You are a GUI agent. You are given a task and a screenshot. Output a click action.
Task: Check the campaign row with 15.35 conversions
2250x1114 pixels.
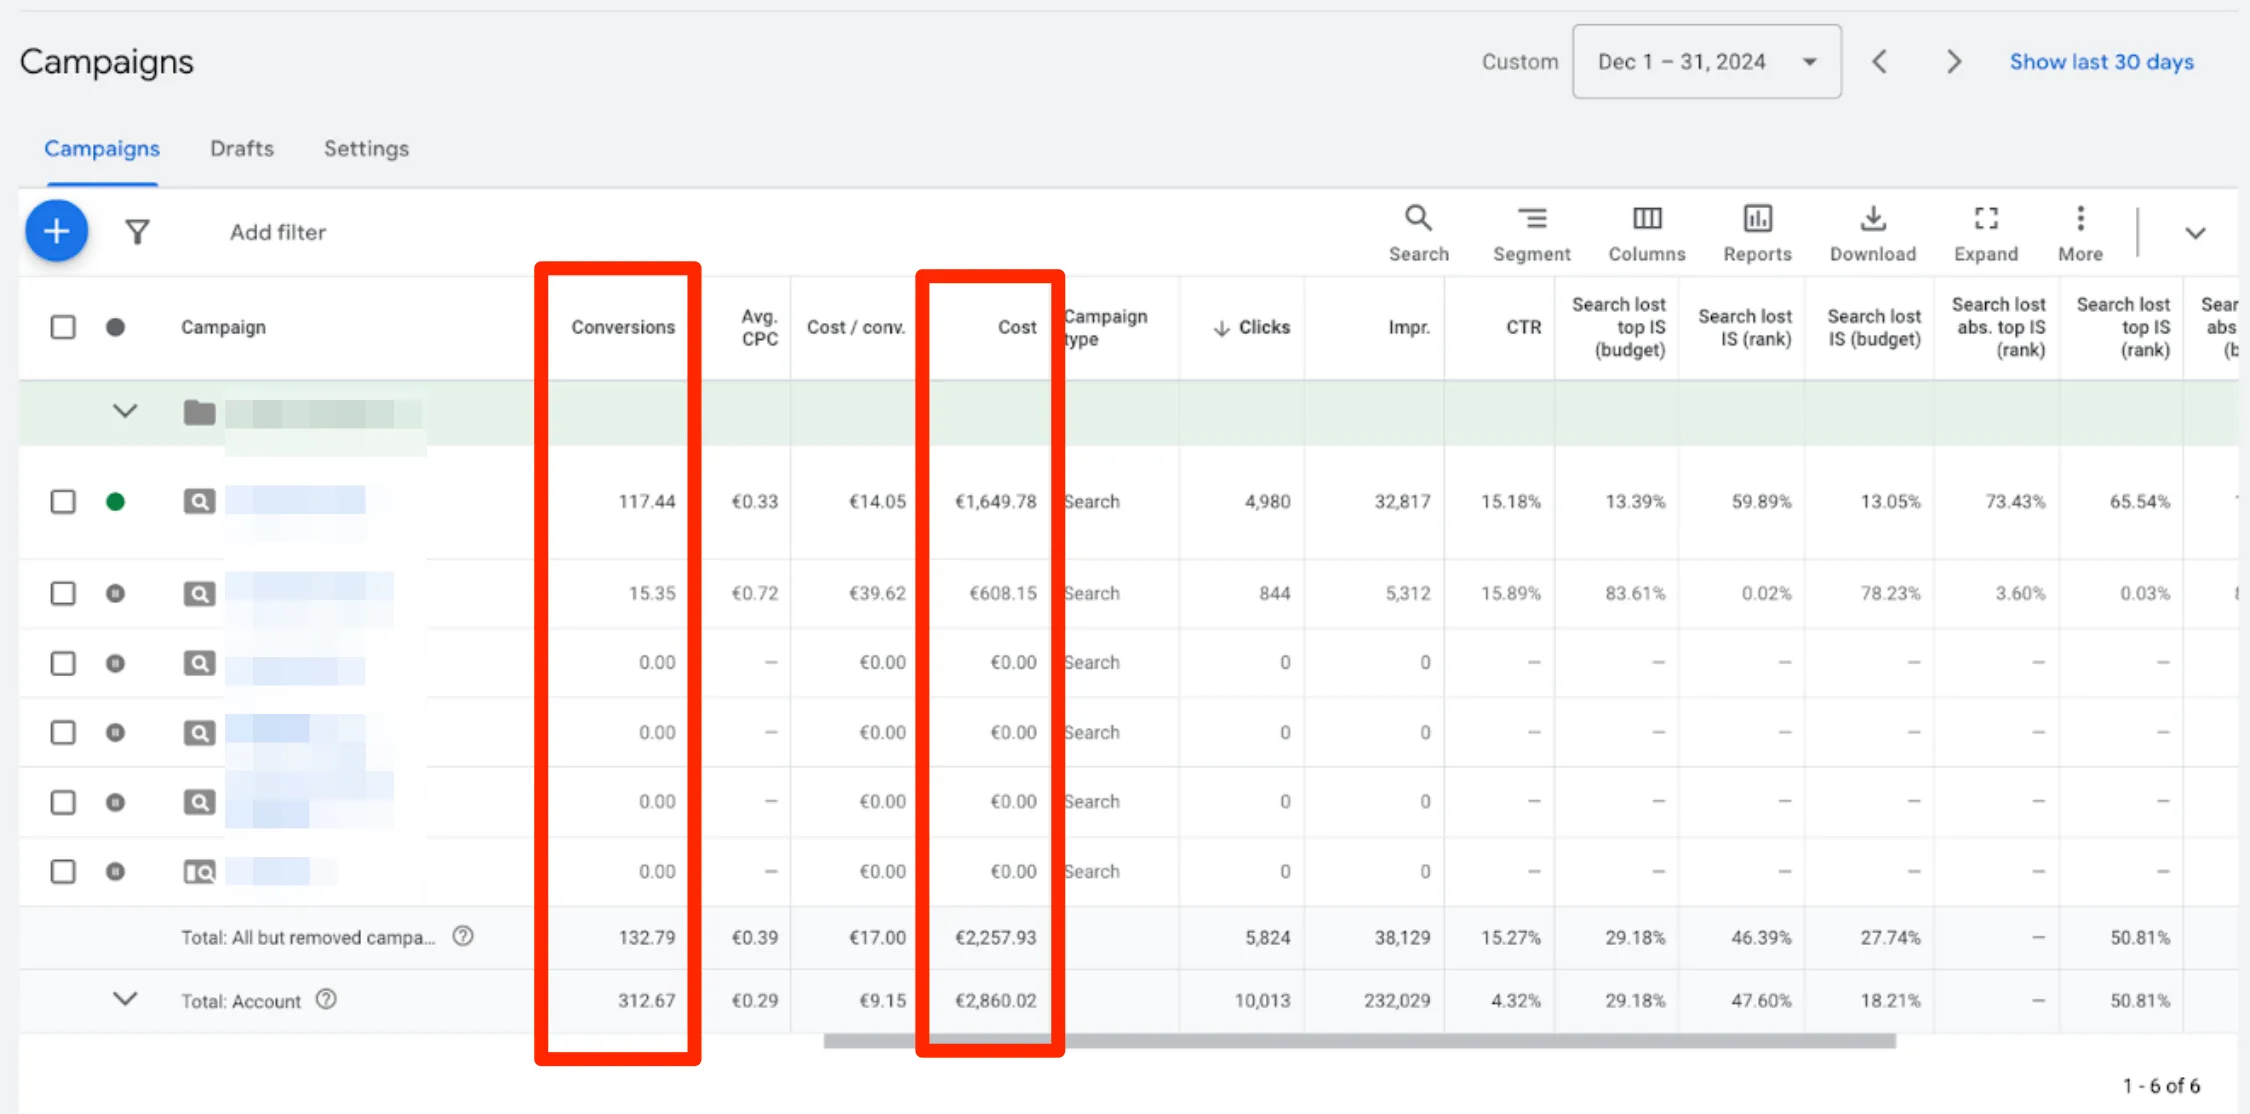(63, 593)
